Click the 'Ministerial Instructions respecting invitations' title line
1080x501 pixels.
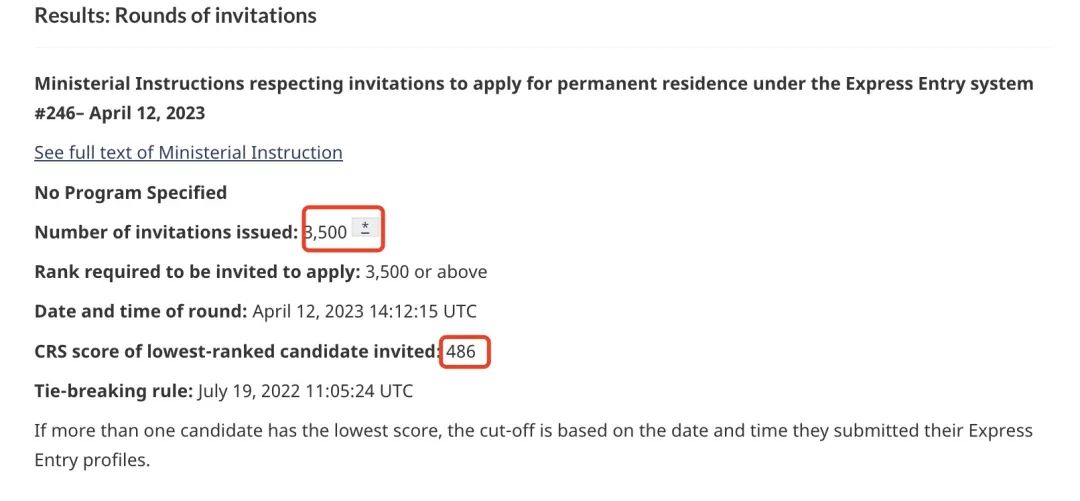tap(400, 83)
